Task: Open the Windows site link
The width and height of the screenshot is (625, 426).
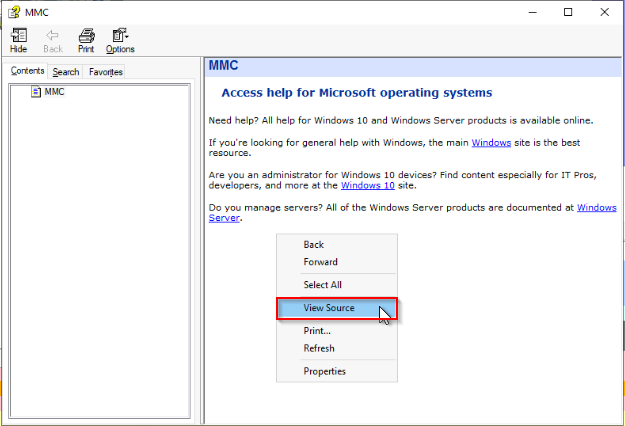Action: coord(491,143)
